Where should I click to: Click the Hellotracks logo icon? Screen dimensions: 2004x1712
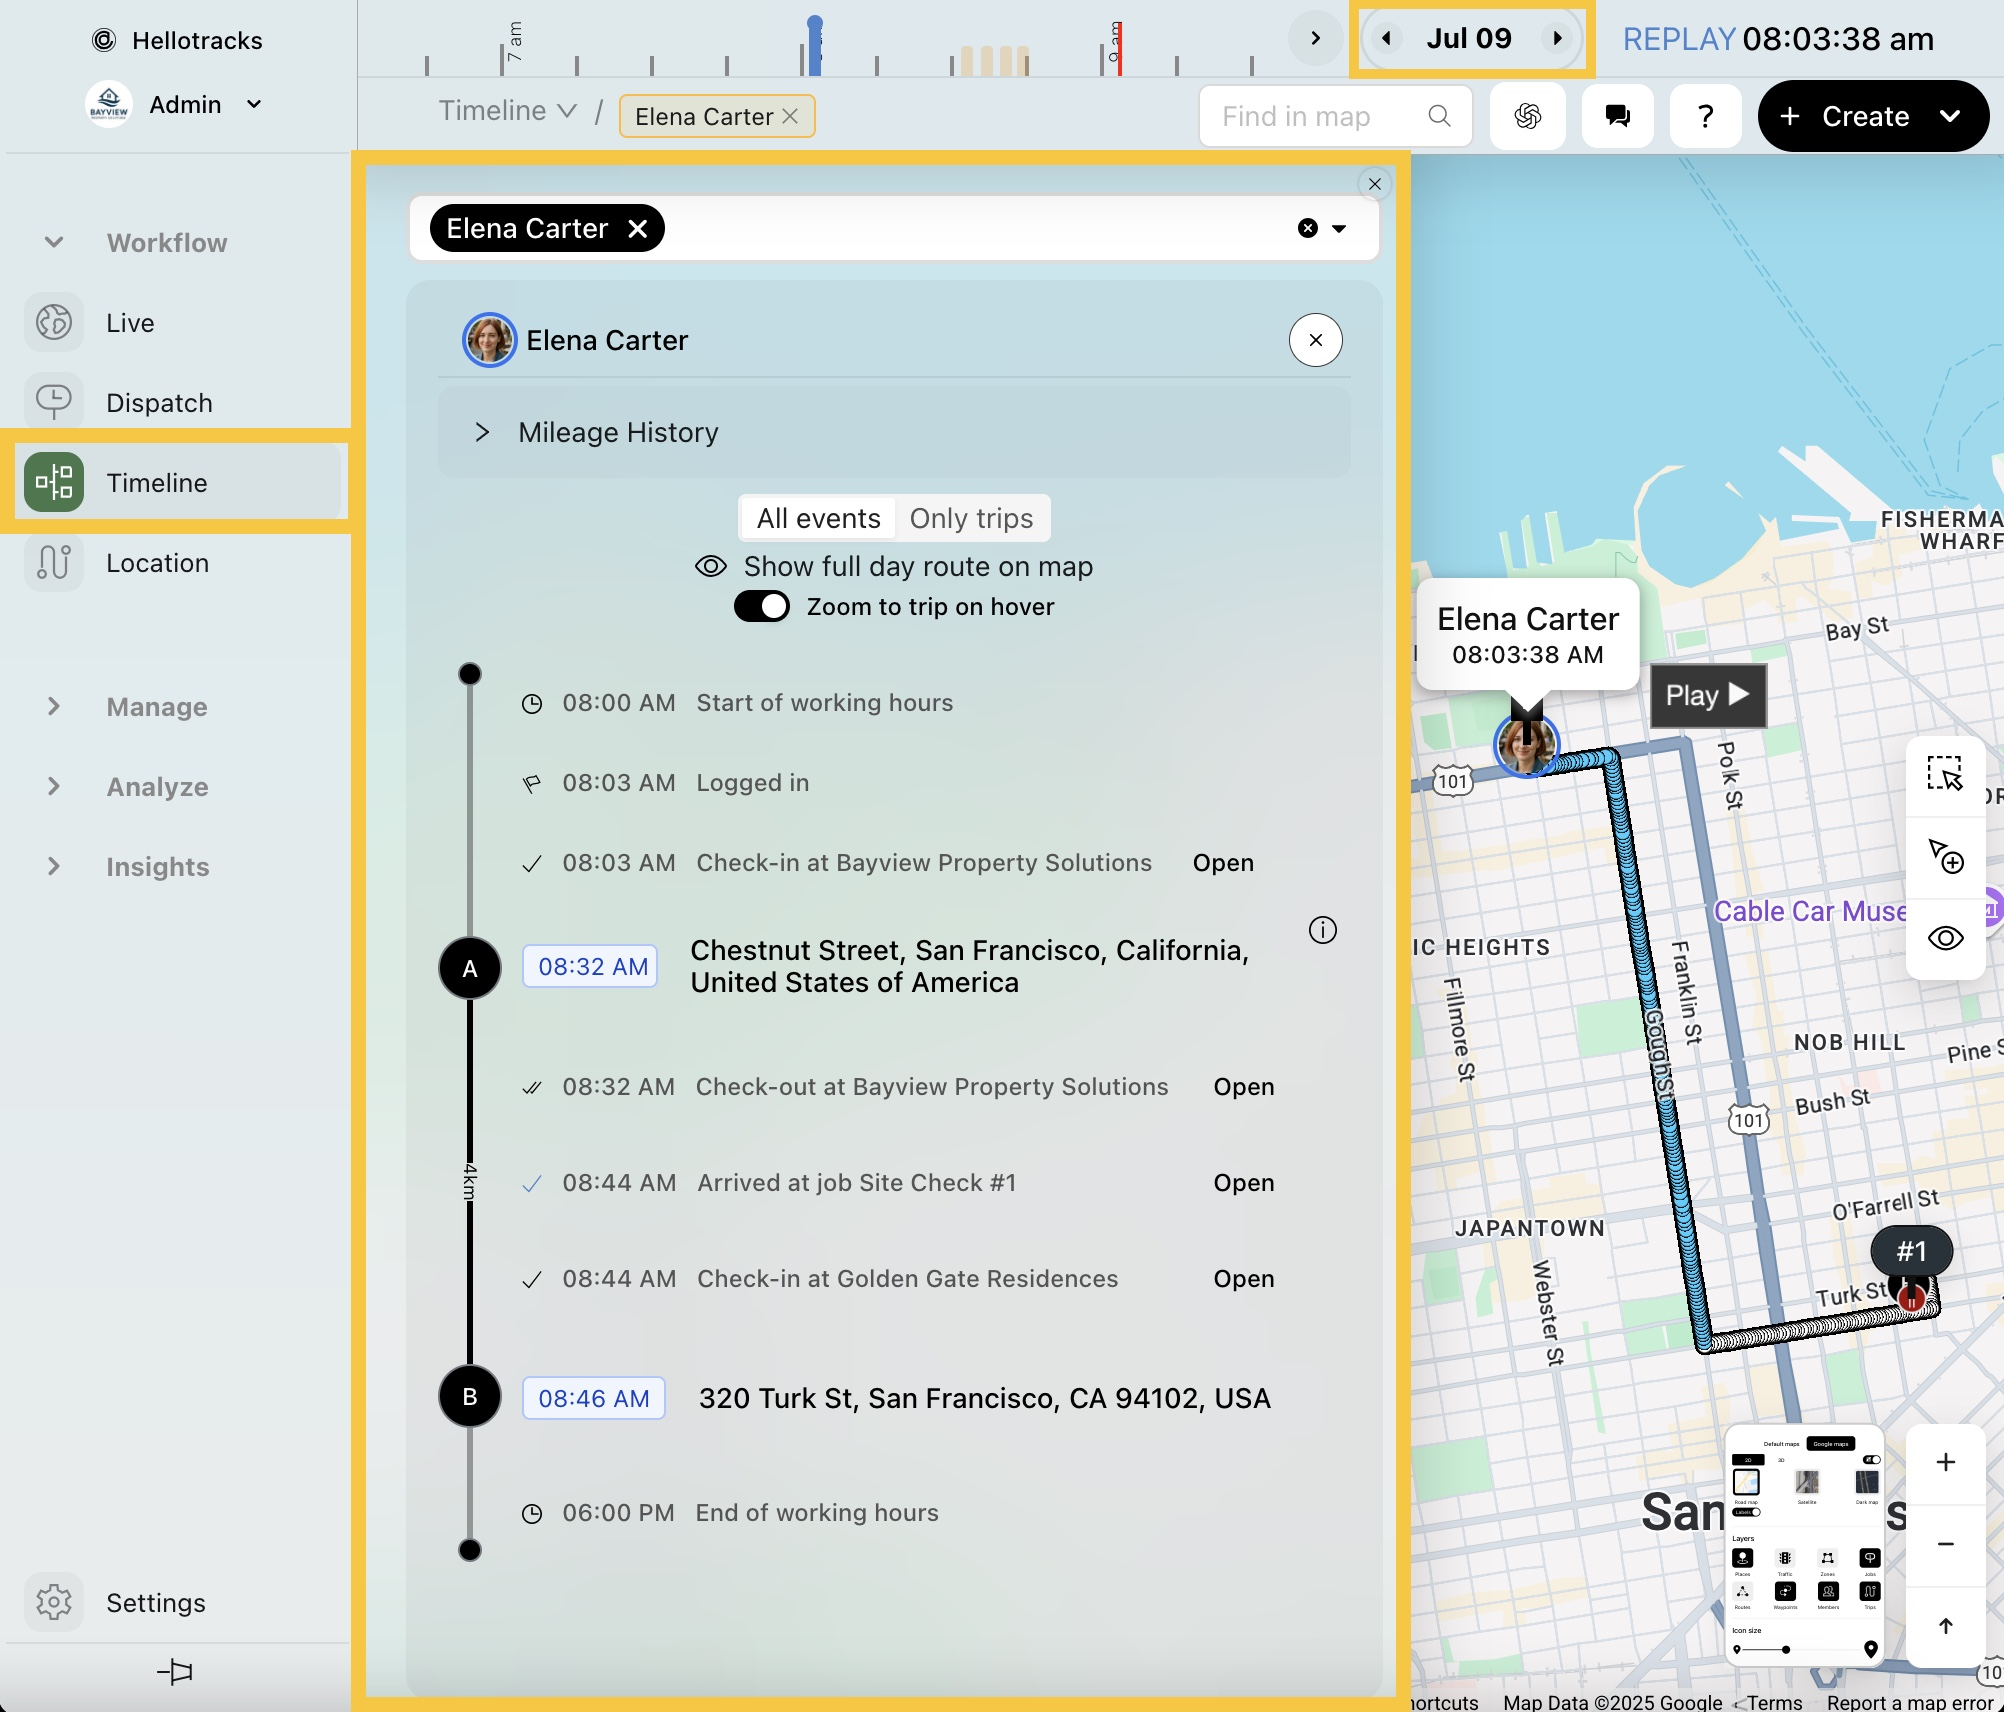tap(104, 40)
